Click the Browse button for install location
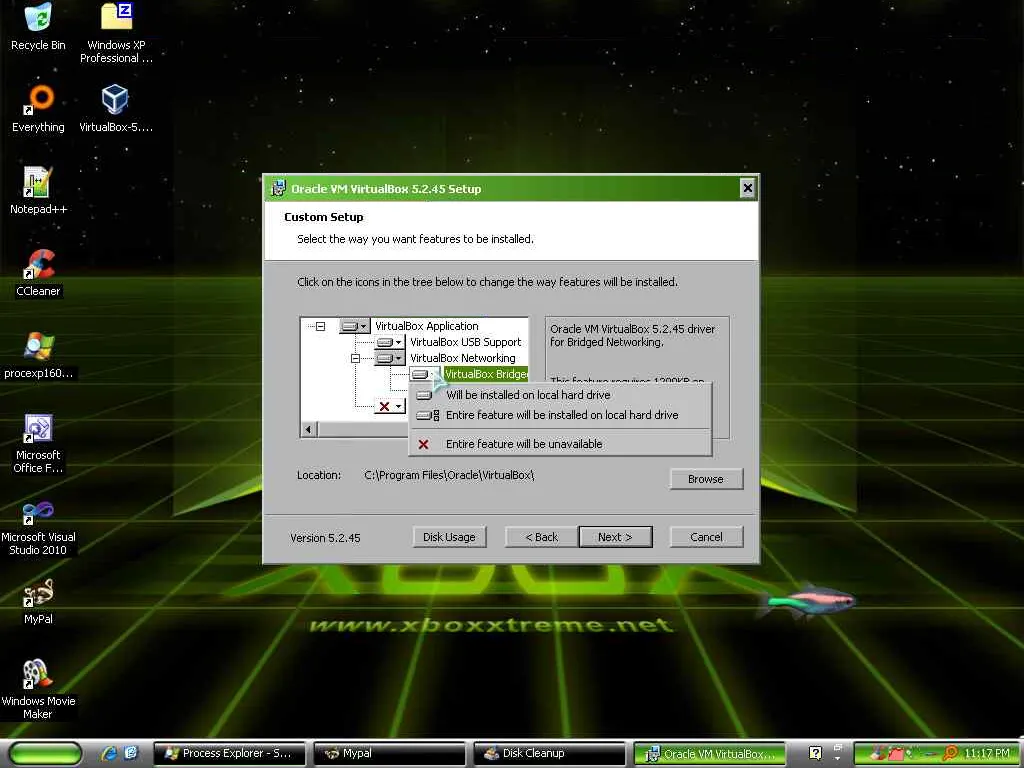The width and height of the screenshot is (1024, 768). (x=706, y=479)
